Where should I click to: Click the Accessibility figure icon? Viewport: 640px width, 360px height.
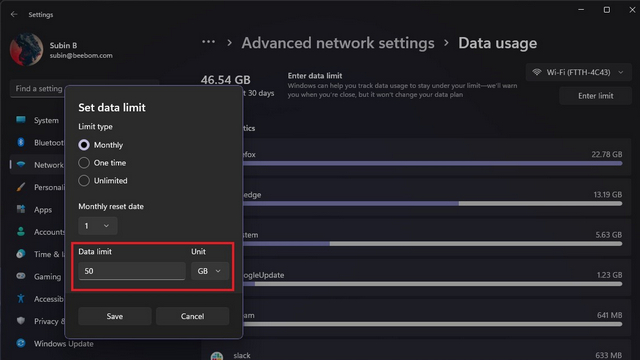[x=21, y=298]
